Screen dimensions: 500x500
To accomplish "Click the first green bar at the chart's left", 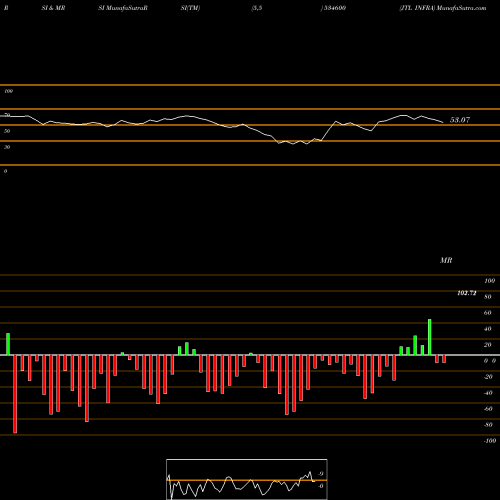I will coord(8,344).
